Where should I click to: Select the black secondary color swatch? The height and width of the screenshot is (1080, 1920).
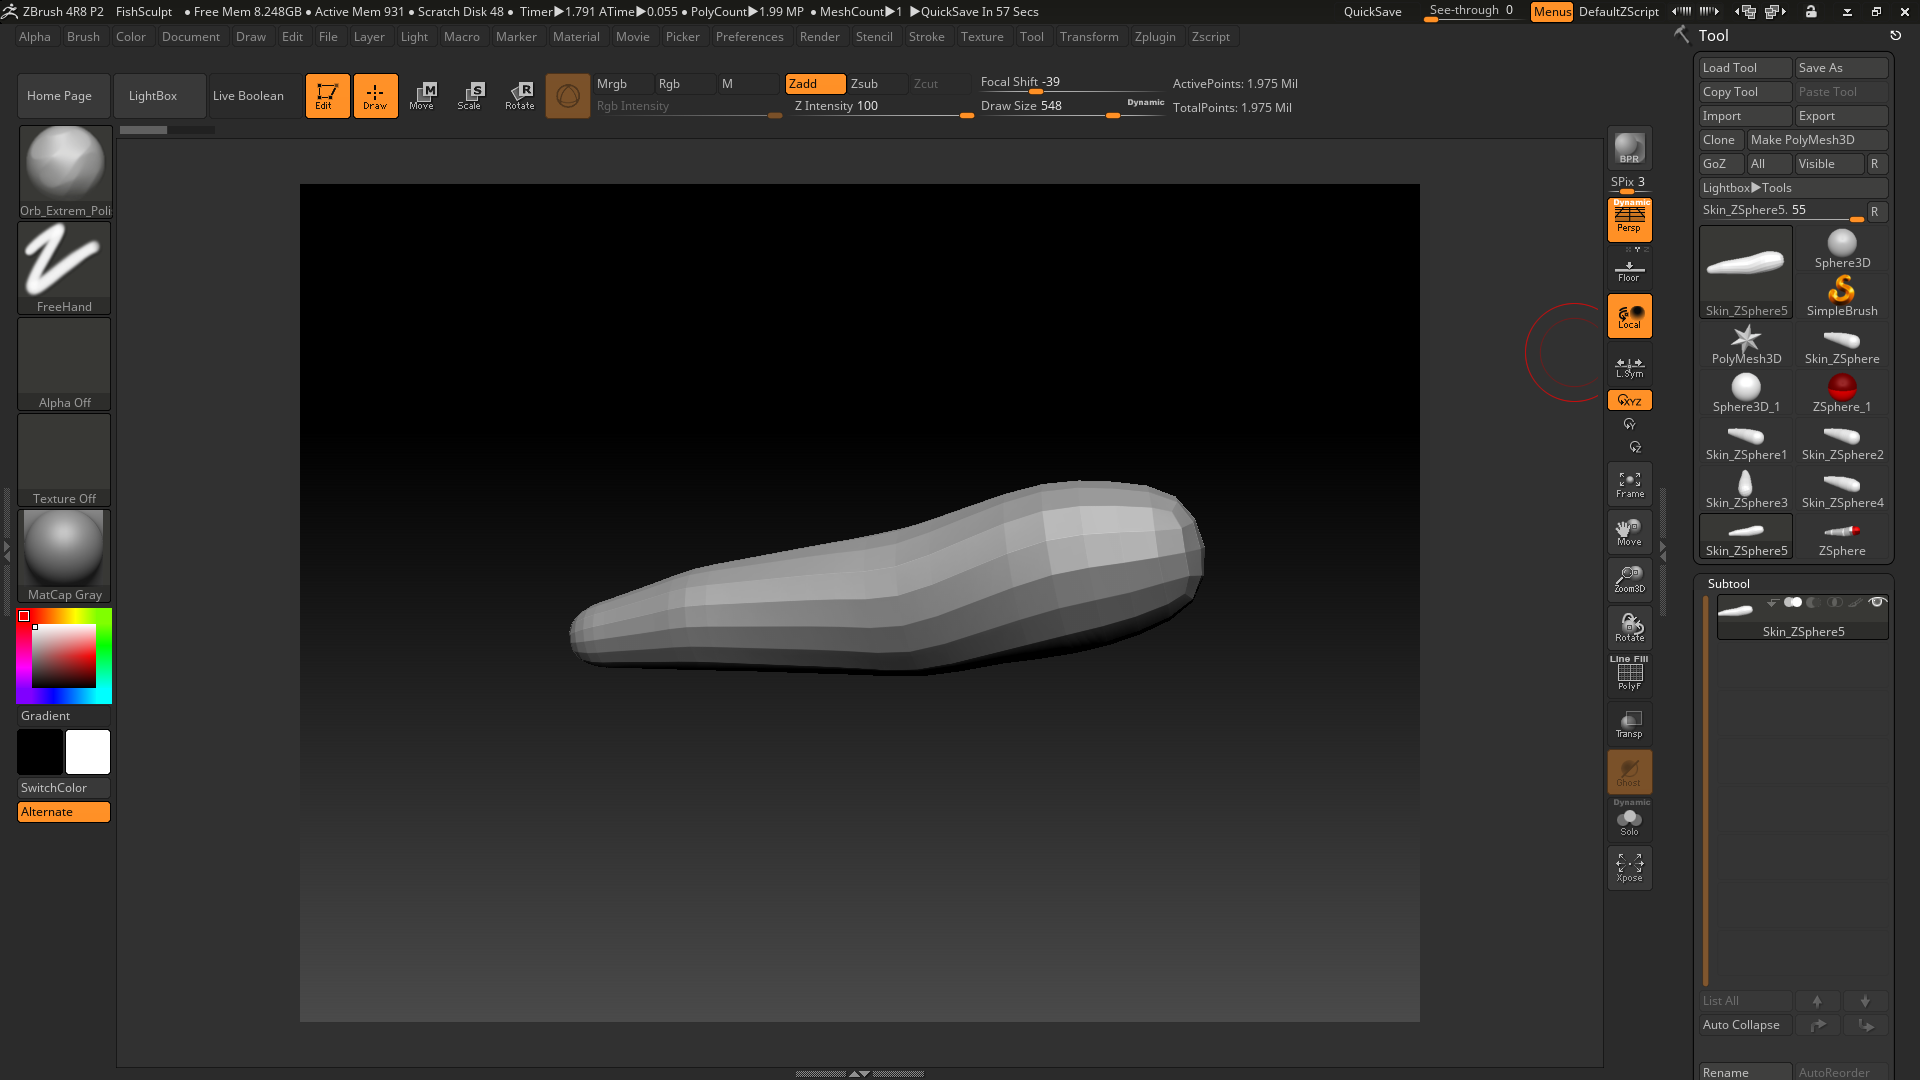coord(40,752)
